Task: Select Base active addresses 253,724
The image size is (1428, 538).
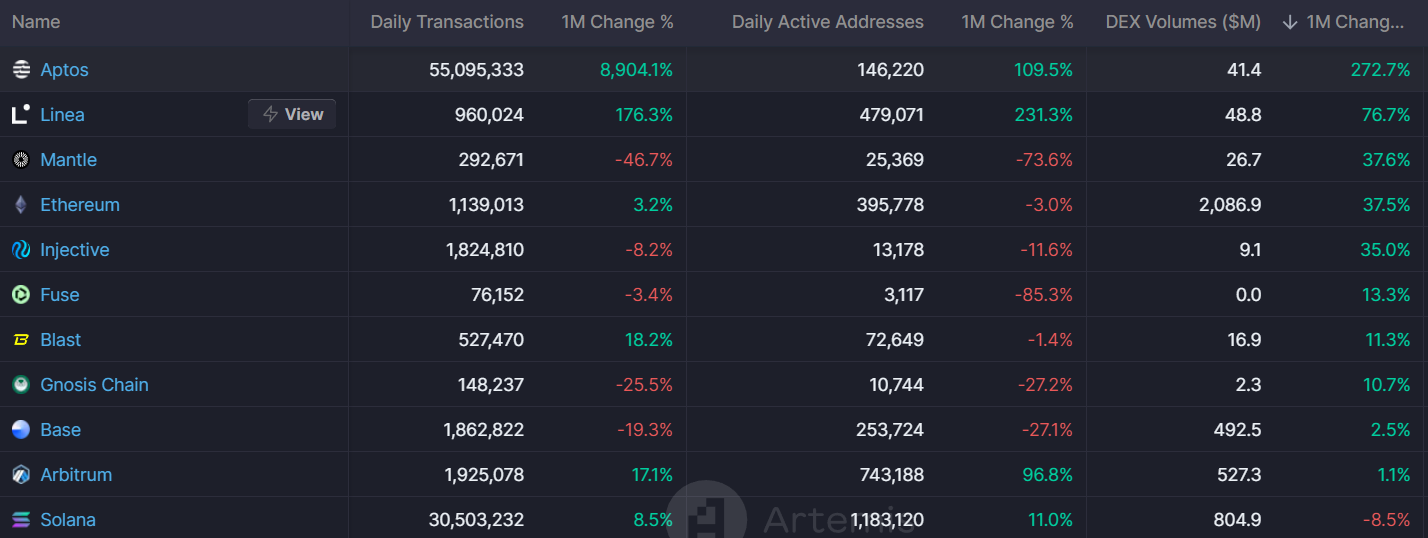Action: (x=890, y=430)
